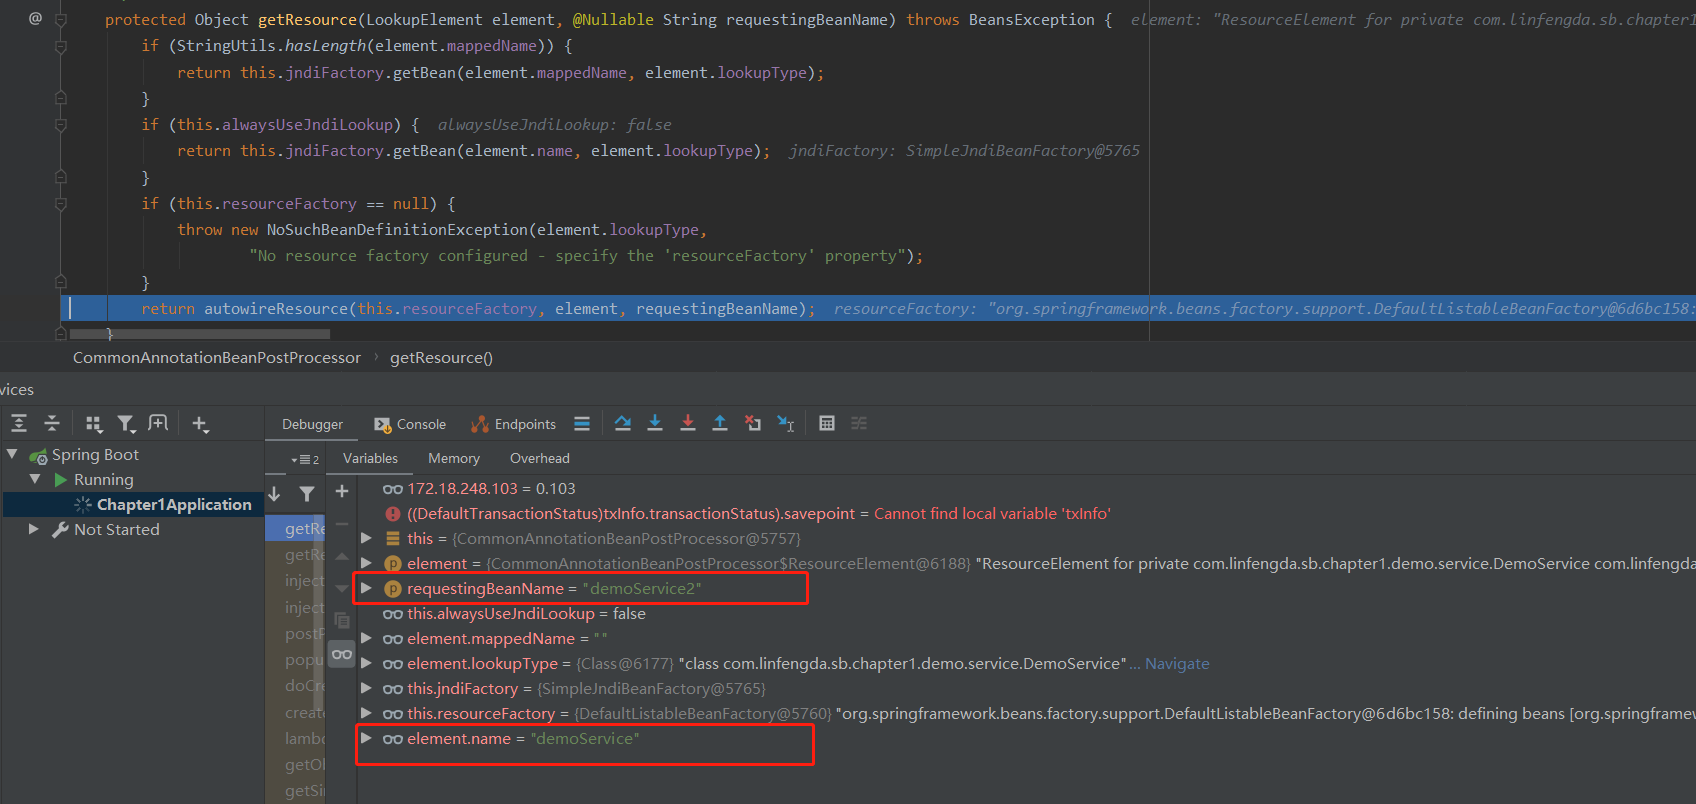Collapse the Spring Boot tree node
The image size is (1696, 804).
click(12, 454)
